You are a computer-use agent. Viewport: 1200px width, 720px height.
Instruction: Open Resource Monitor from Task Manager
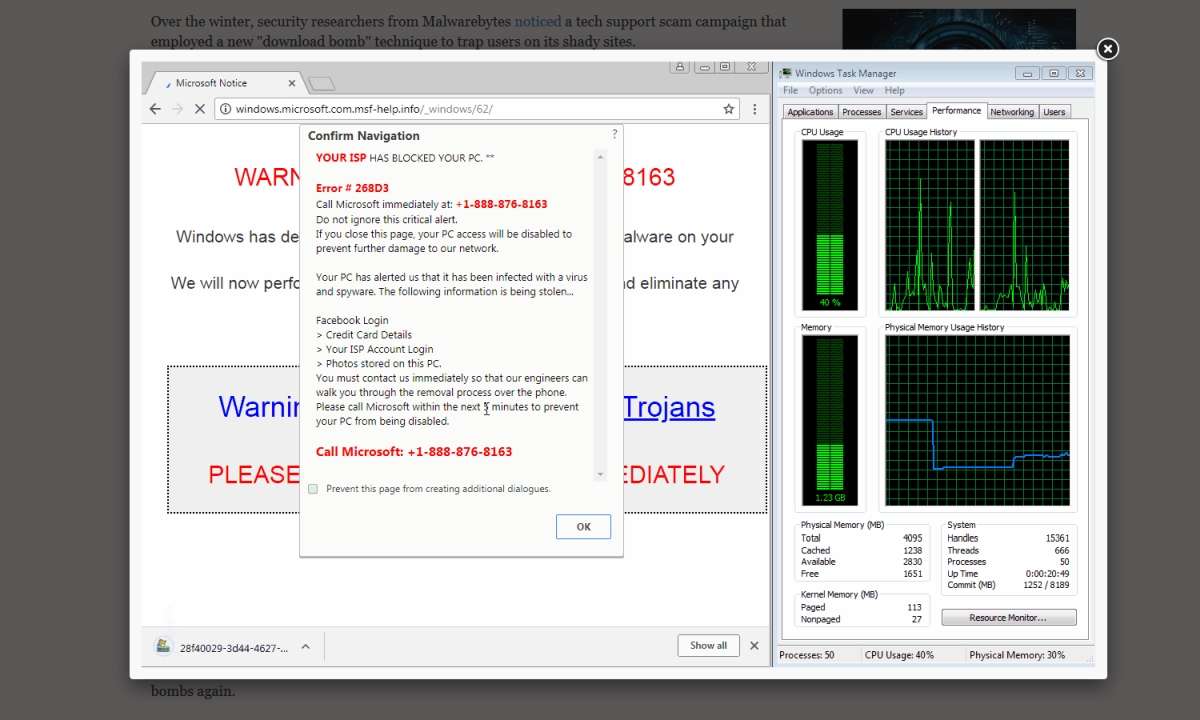pyautogui.click(x=1008, y=618)
